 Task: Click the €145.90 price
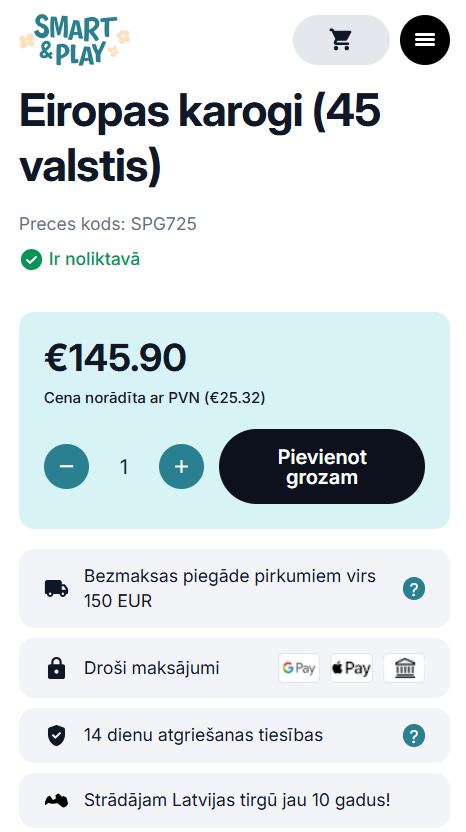115,358
